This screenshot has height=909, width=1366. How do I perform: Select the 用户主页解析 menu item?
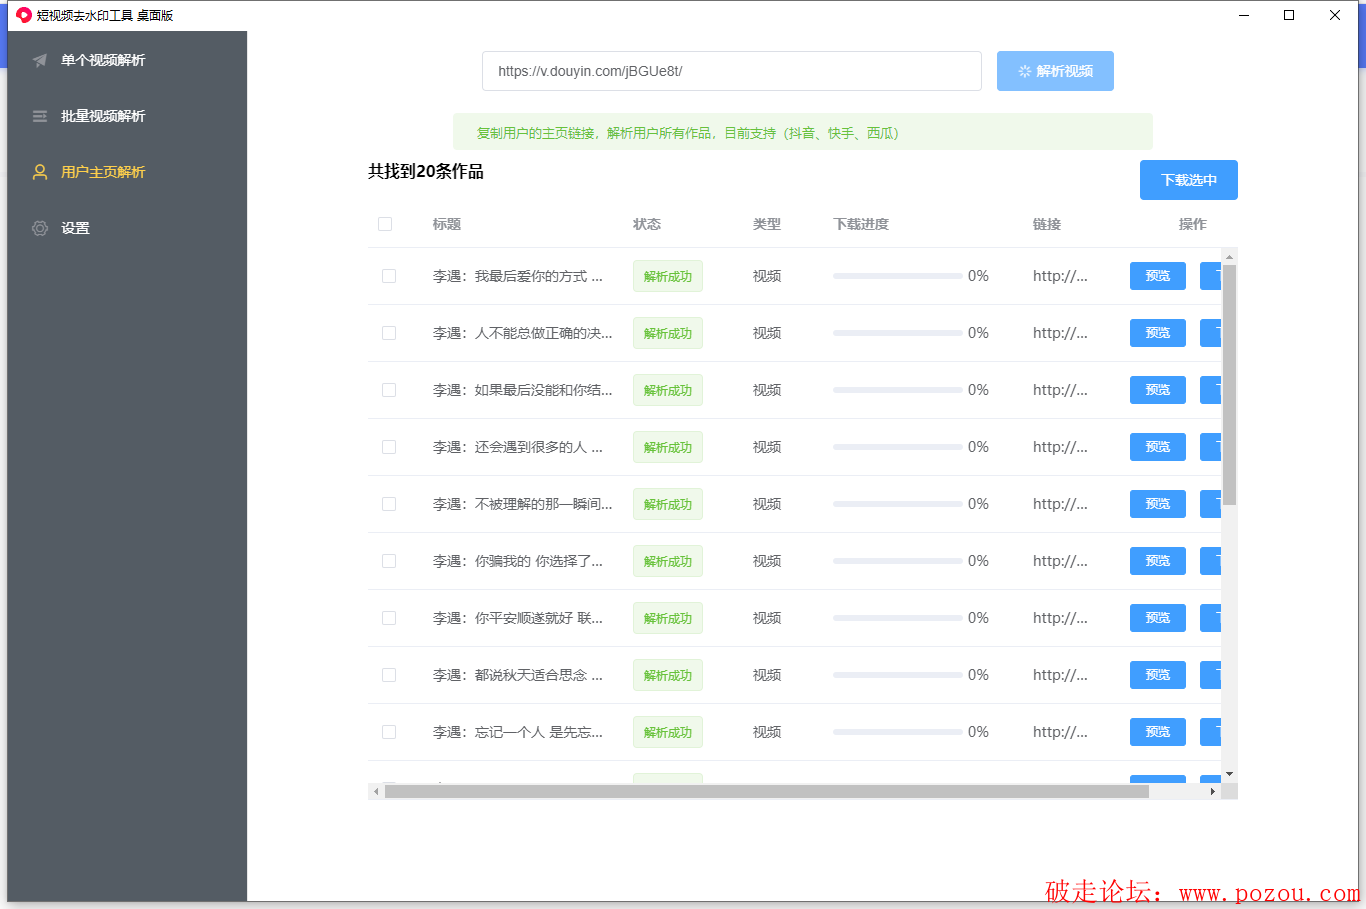click(x=127, y=172)
